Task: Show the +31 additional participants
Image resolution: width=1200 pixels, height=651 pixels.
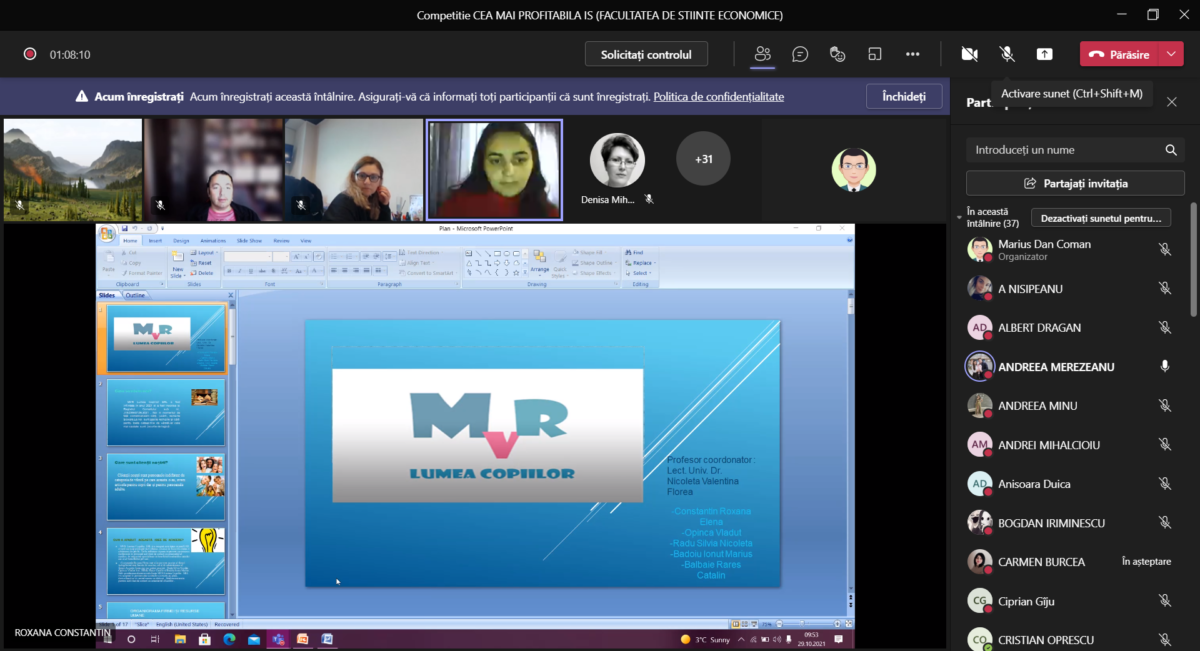Action: [703, 158]
